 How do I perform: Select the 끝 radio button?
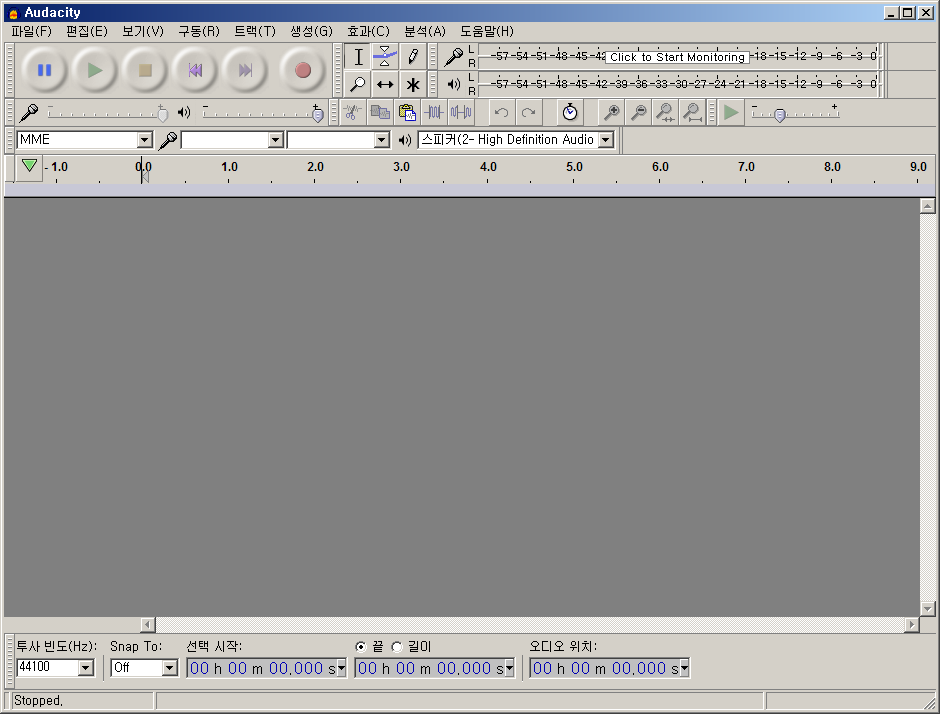360,647
